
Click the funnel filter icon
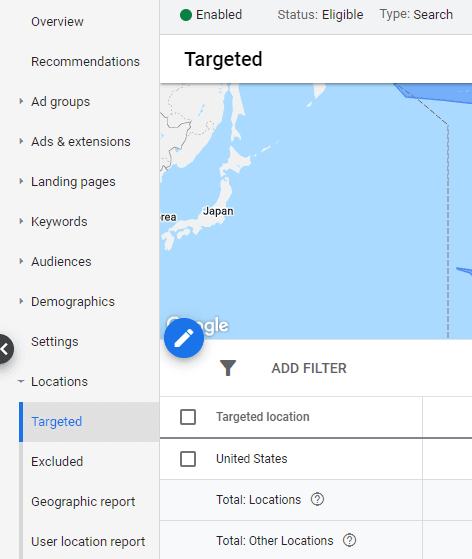tap(228, 368)
